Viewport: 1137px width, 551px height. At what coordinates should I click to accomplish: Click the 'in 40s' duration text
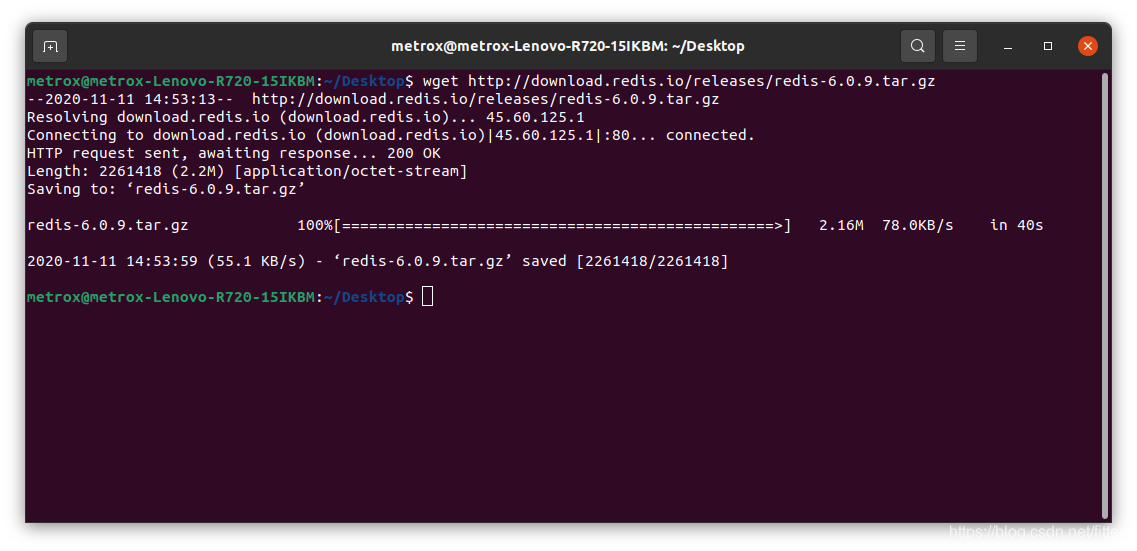tap(1017, 225)
